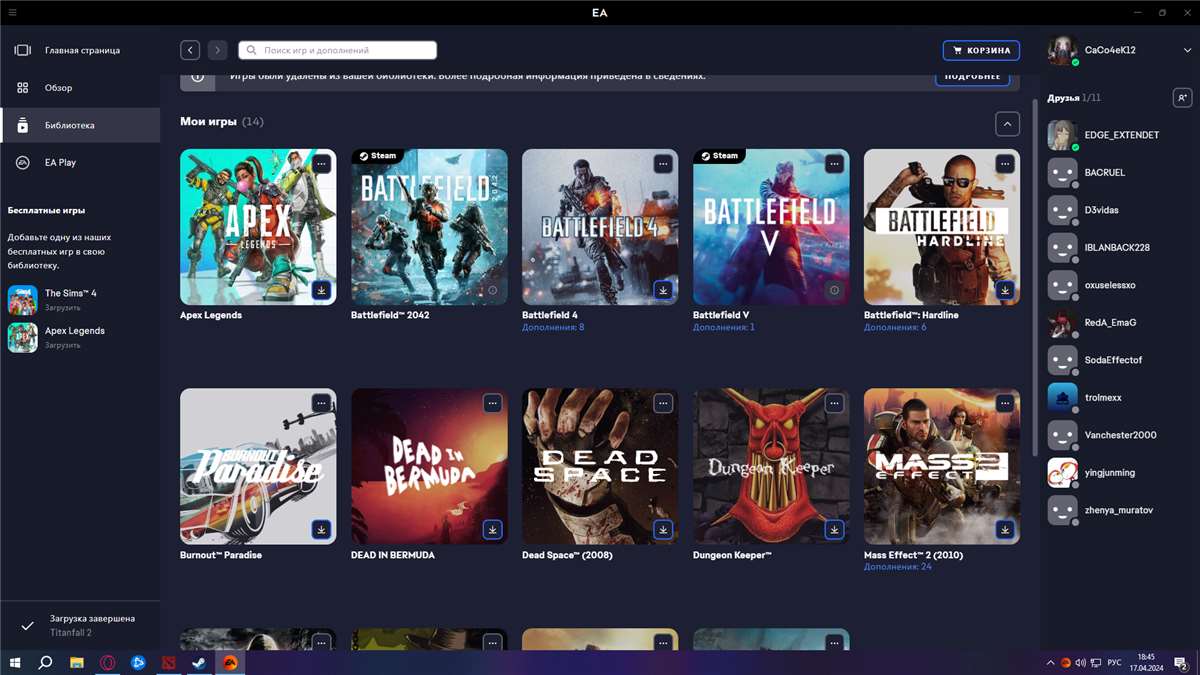1200x675 pixels.
Task: Collapse the Мои игры section with the chevron
Action: coord(1008,123)
